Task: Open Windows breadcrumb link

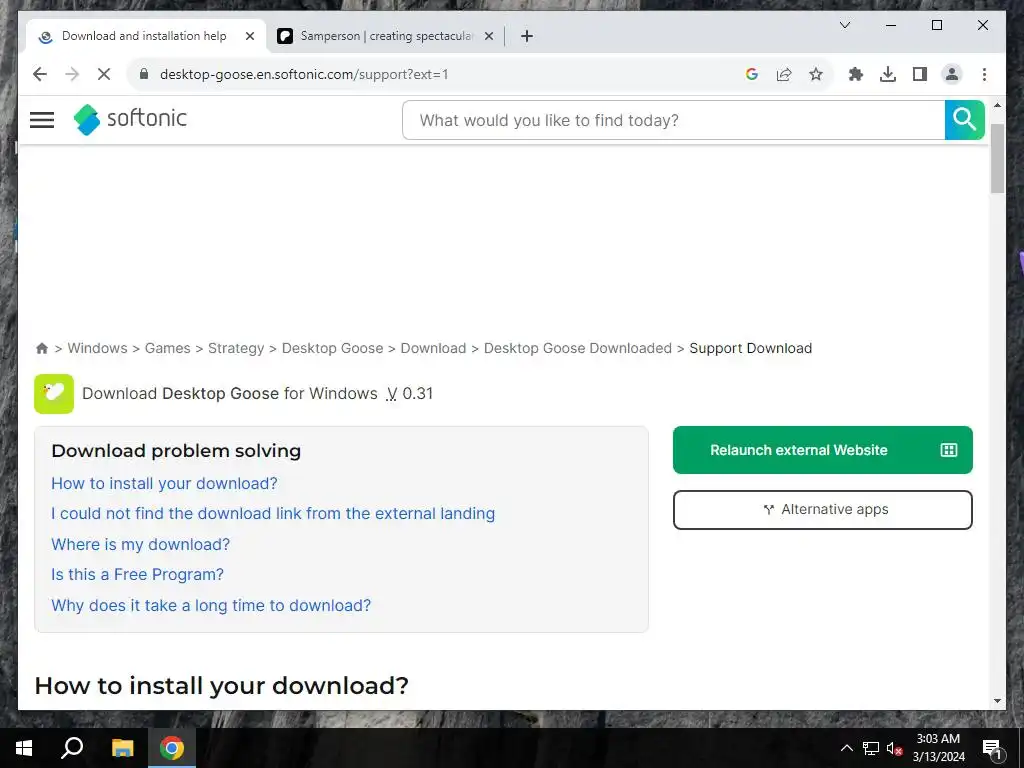Action: [97, 348]
